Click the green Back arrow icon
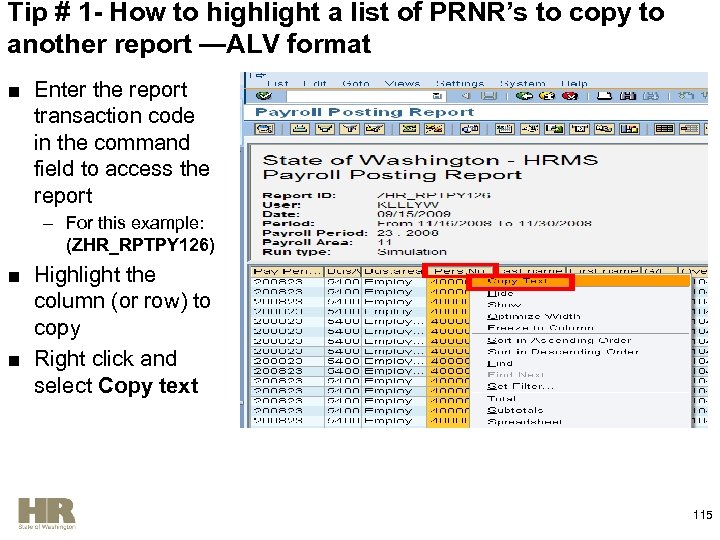The height and width of the screenshot is (540, 720). (x=524, y=96)
